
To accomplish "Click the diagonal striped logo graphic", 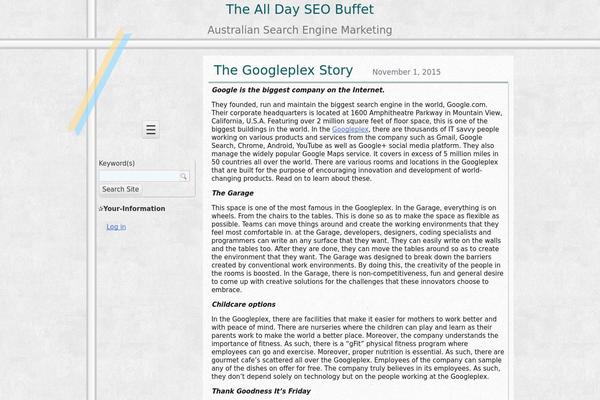I will pos(100,82).
